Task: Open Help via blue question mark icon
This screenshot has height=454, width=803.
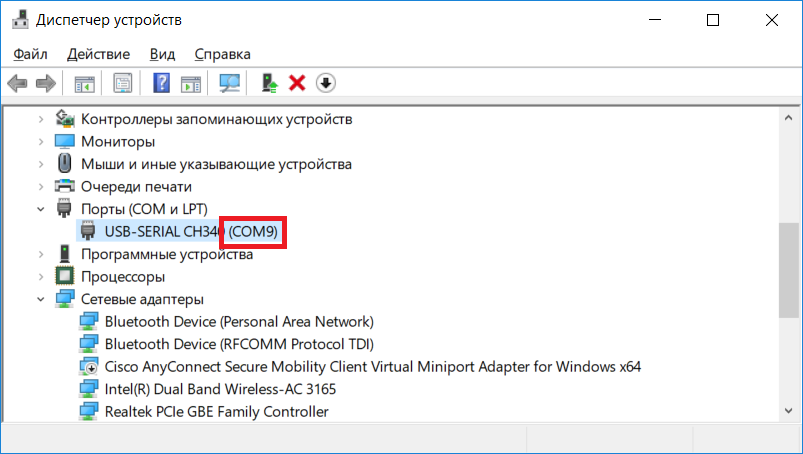Action: point(162,83)
